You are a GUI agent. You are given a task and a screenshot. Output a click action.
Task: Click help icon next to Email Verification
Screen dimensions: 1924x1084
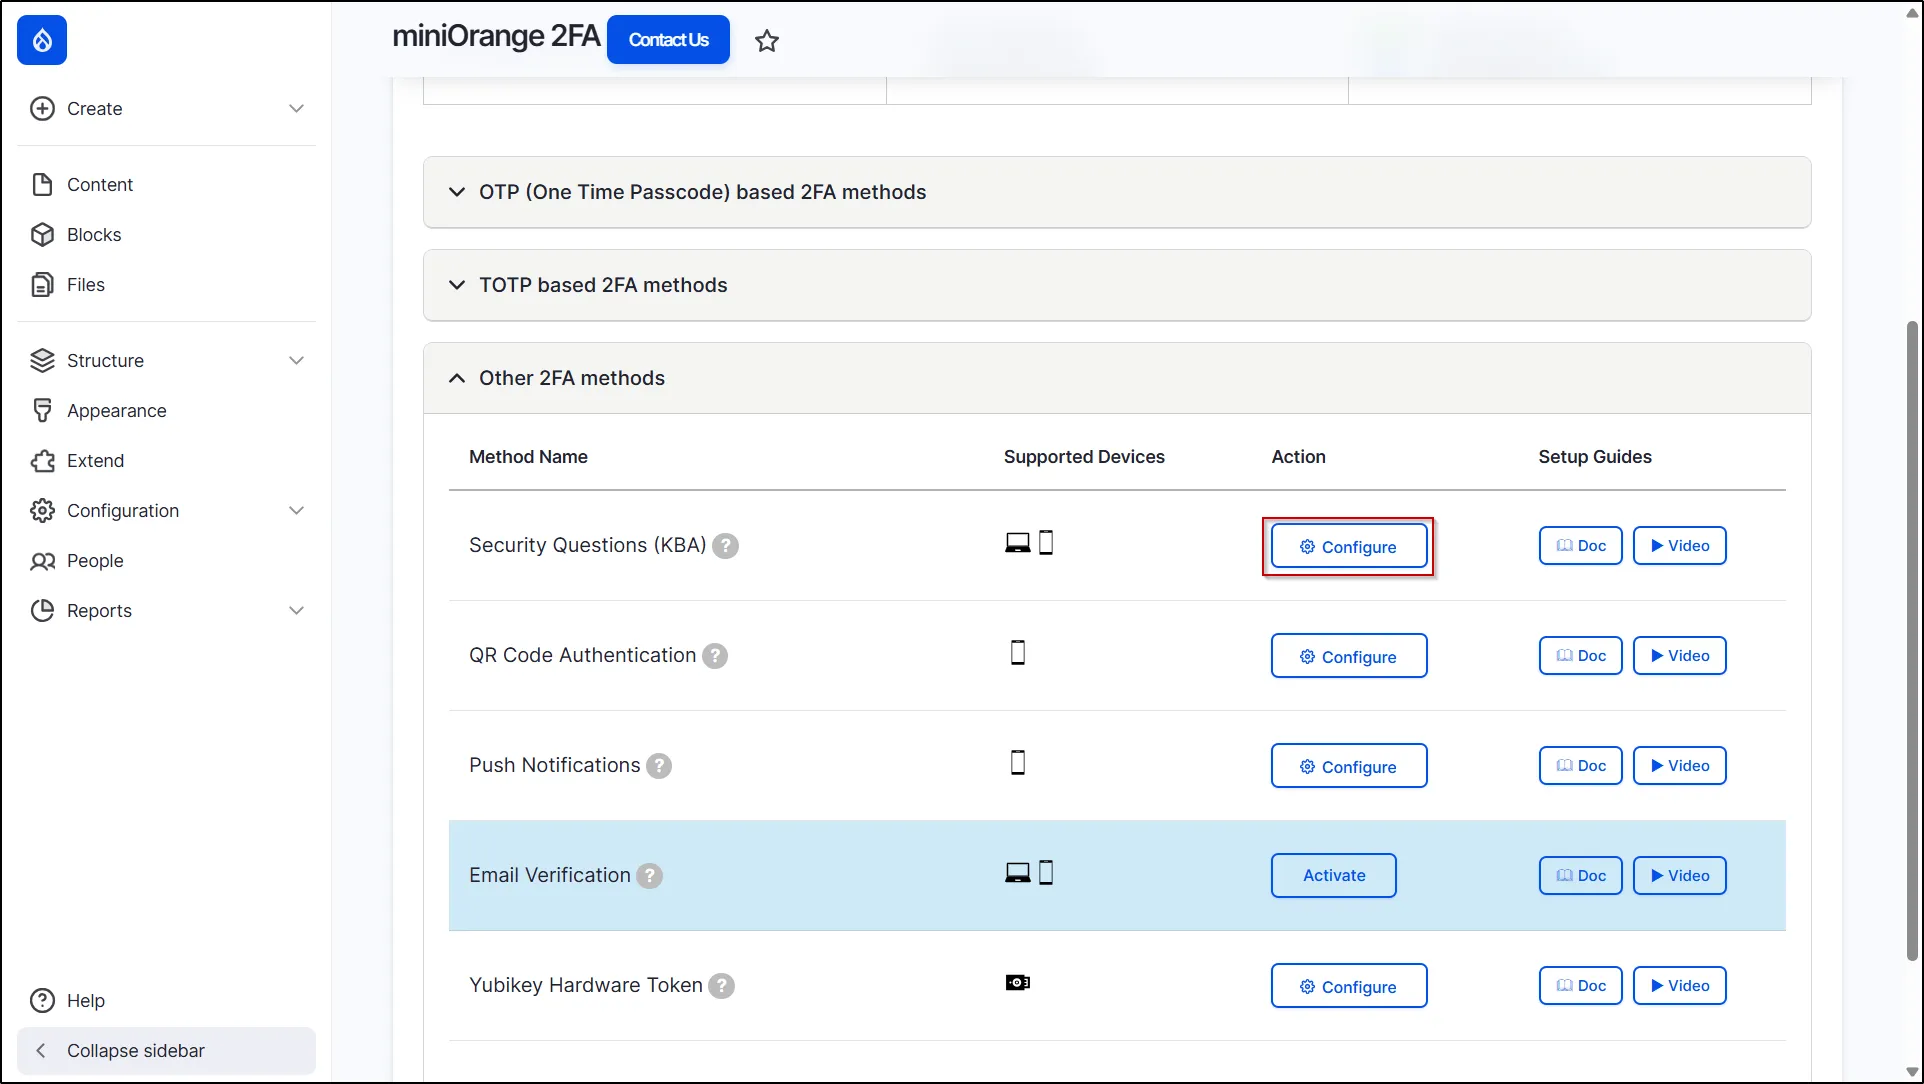650,876
